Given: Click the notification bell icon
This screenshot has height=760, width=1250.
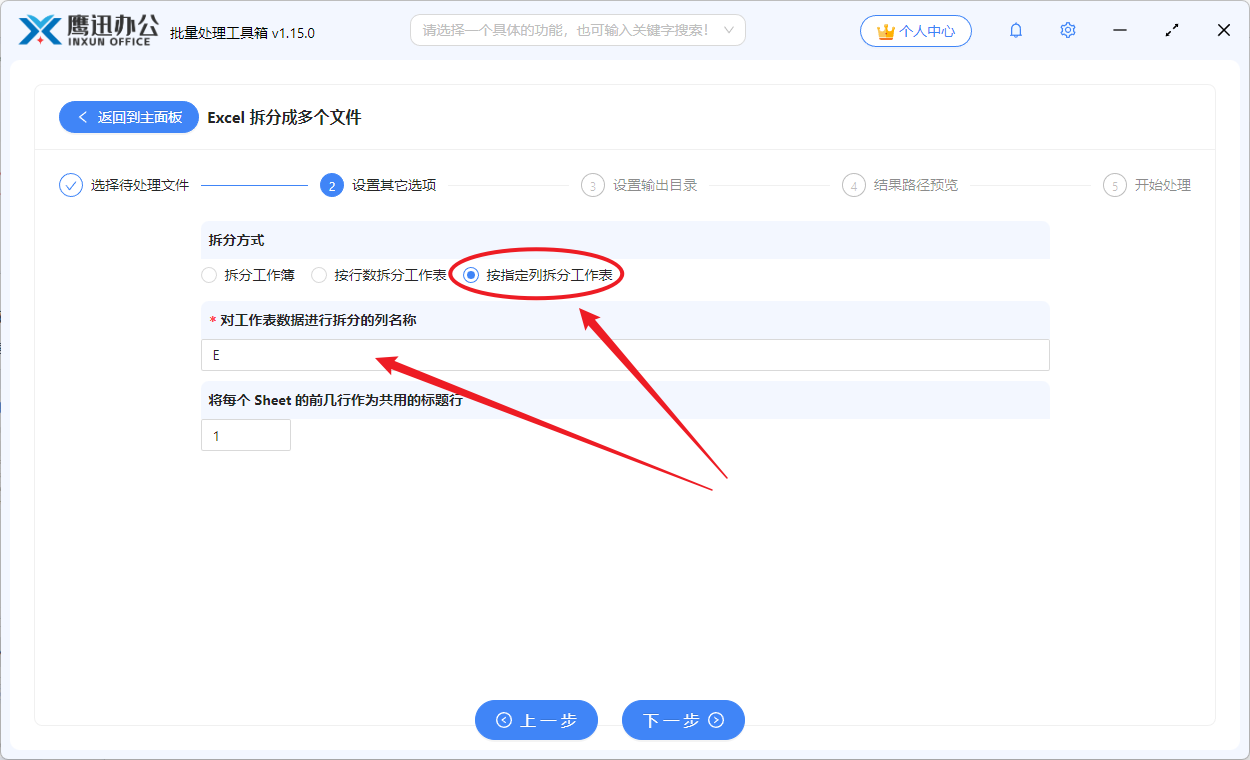Looking at the screenshot, I should (1015, 30).
